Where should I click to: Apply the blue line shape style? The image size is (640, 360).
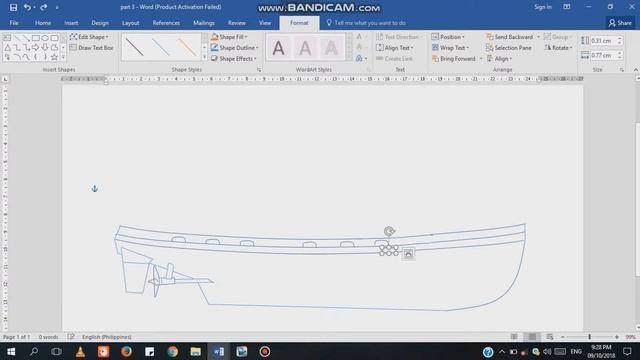[x=161, y=47]
